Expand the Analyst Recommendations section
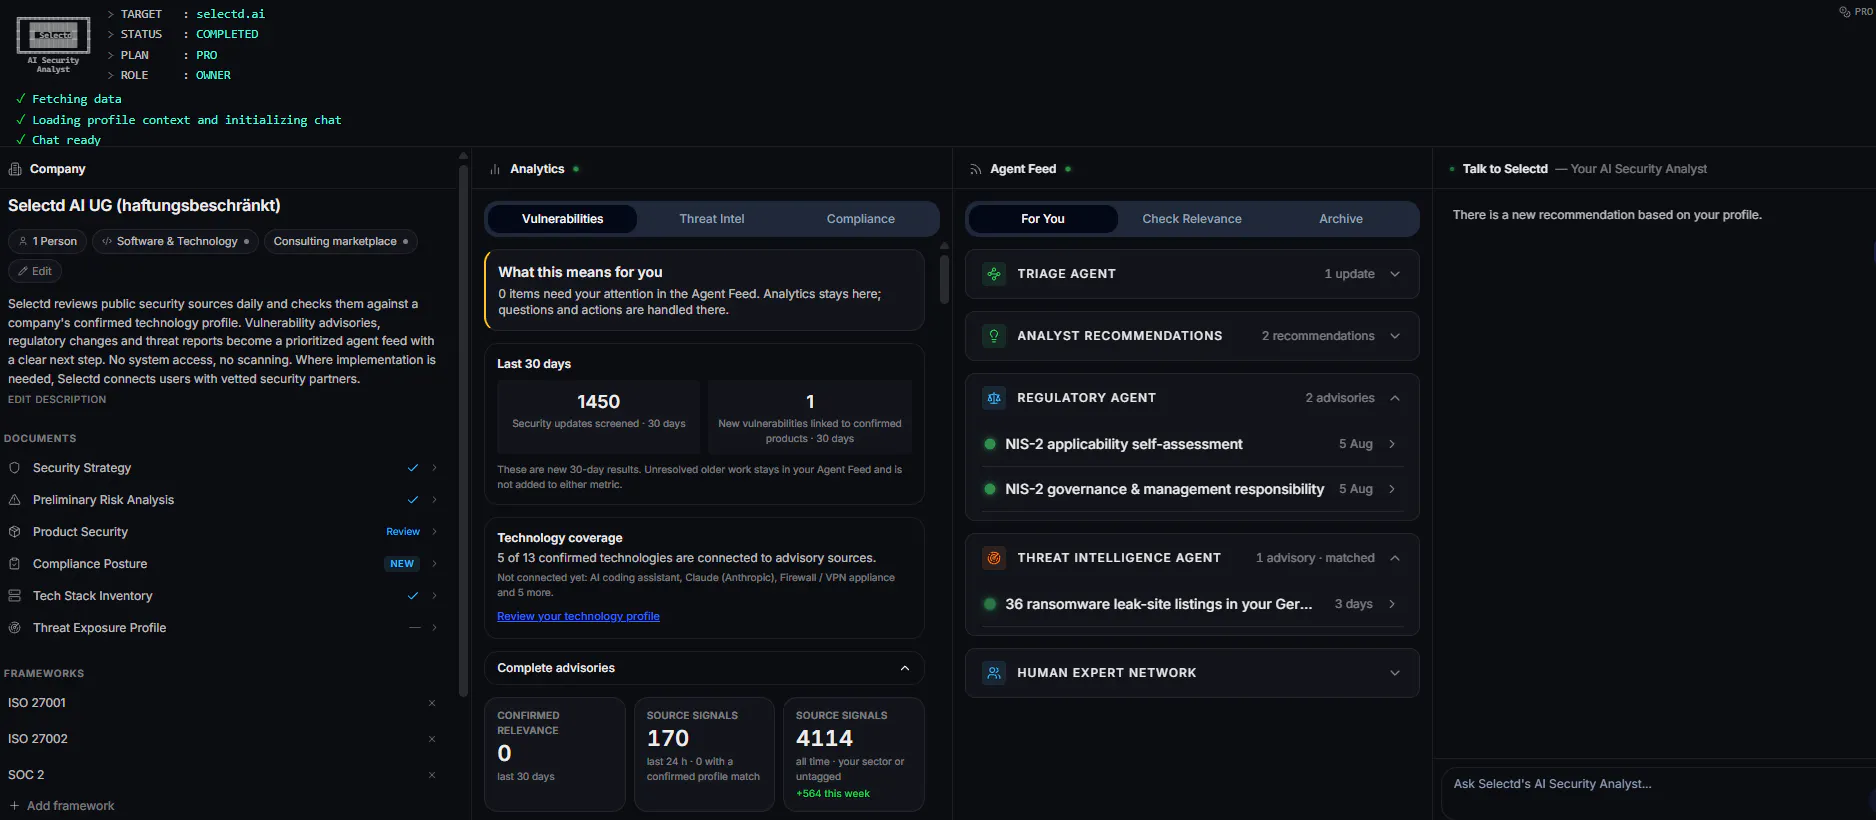Screen dimensions: 1876x820 coord(1395,336)
